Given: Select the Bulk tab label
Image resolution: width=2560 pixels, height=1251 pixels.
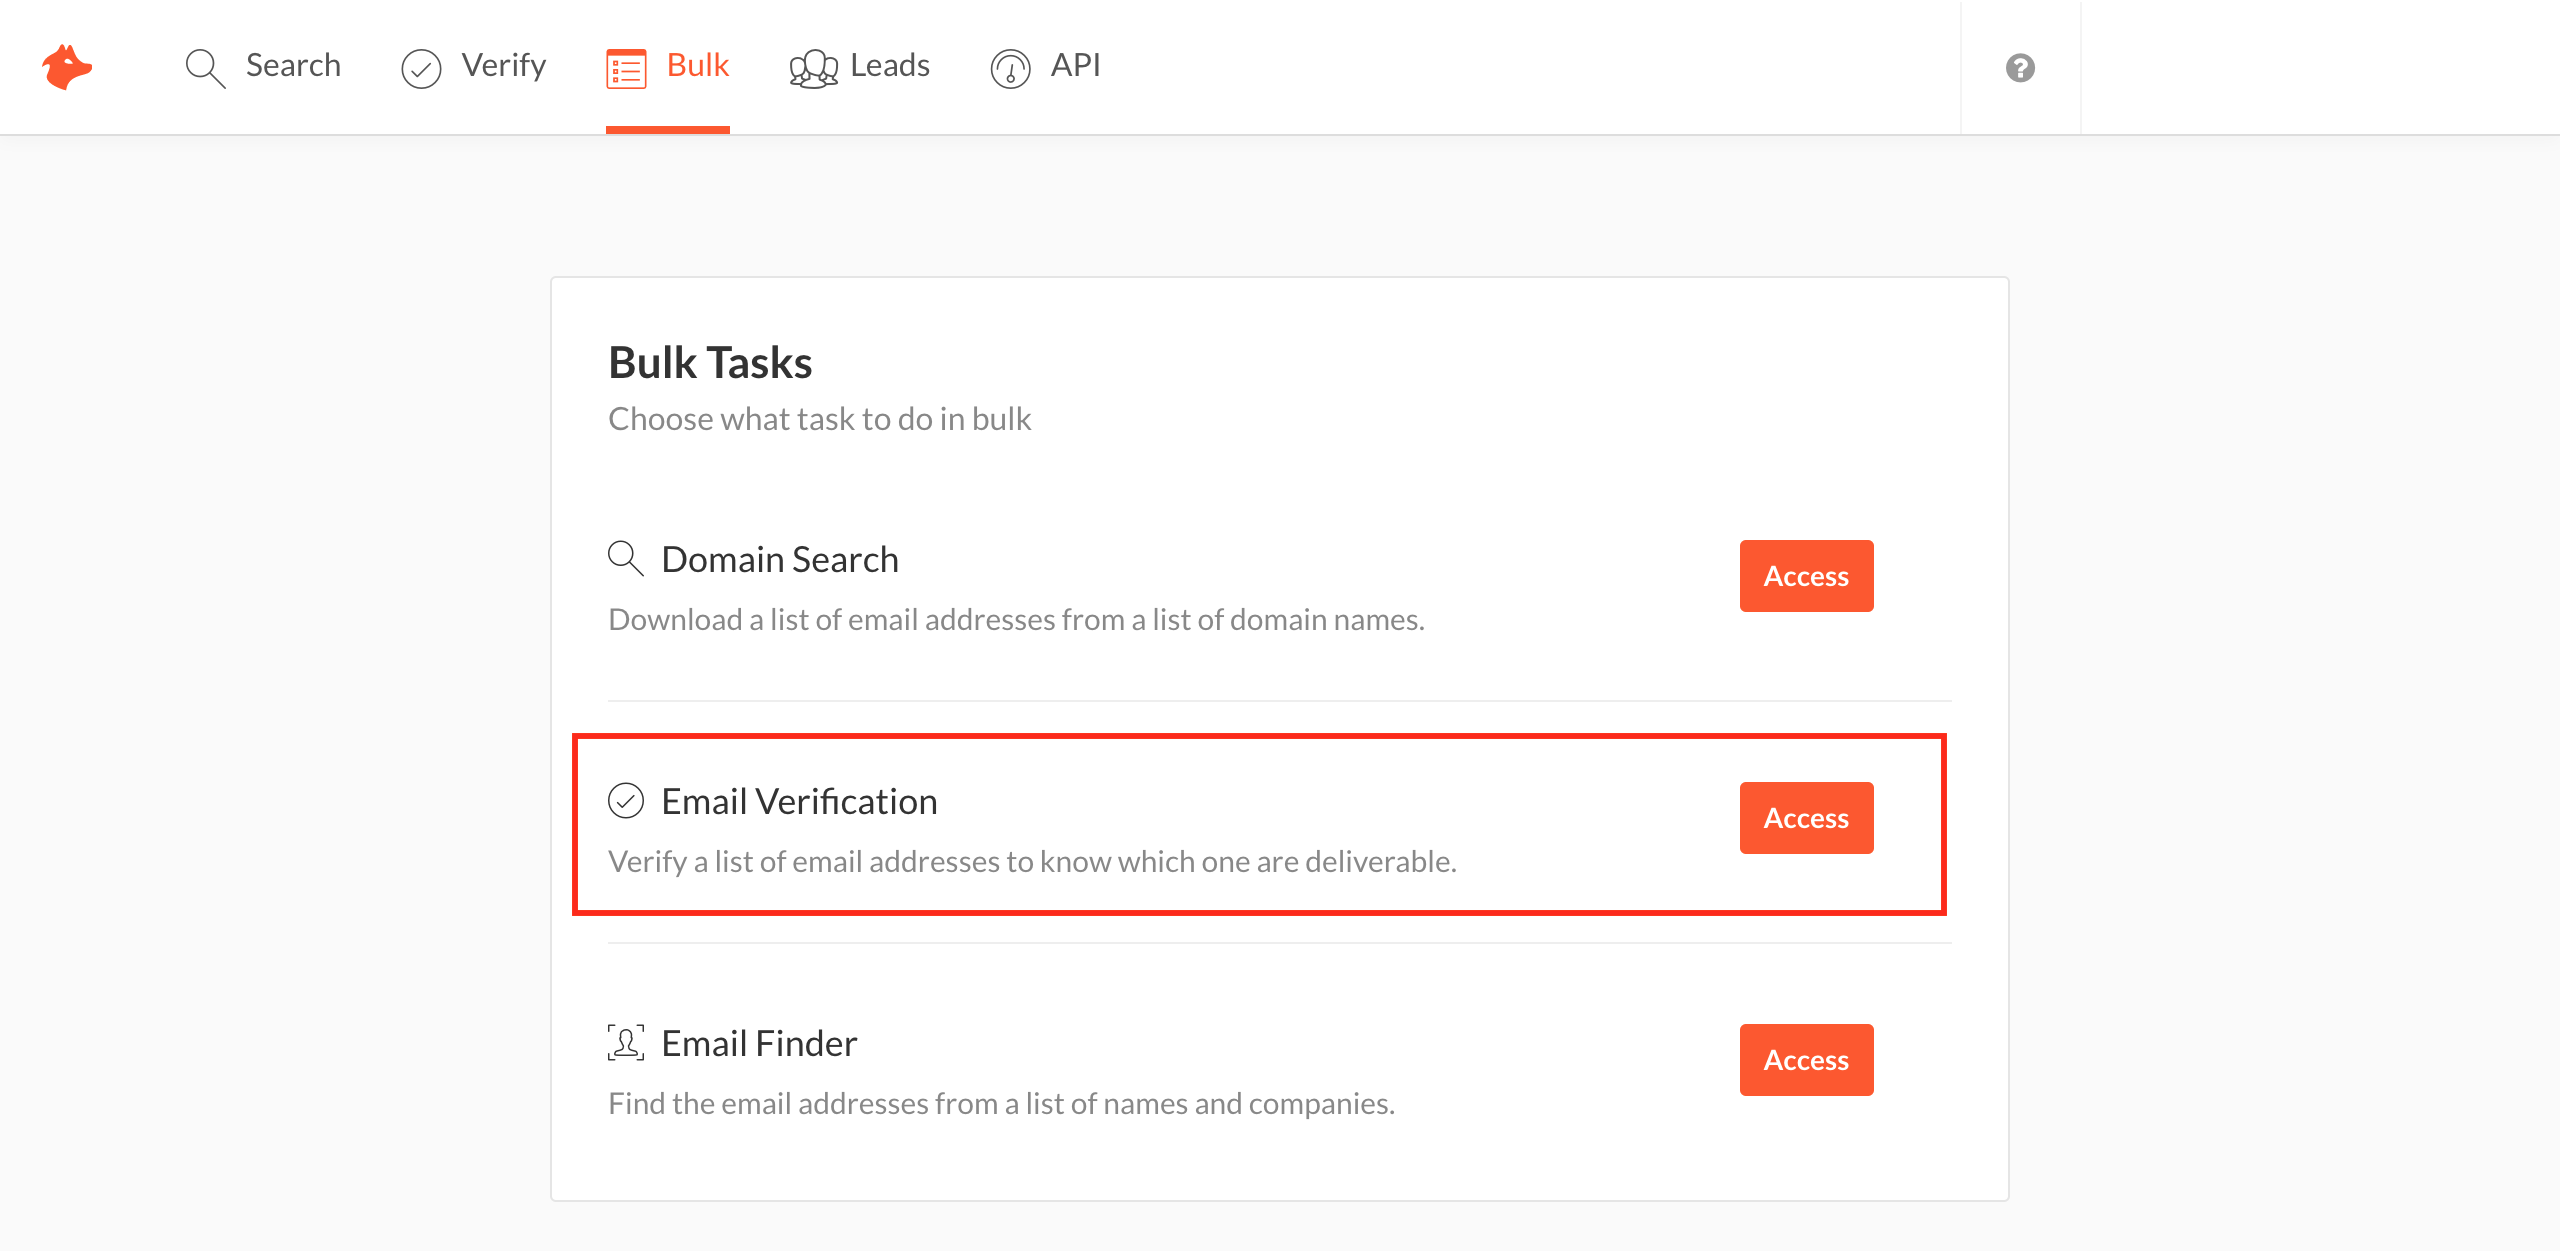Looking at the screenshot, I should (x=698, y=65).
